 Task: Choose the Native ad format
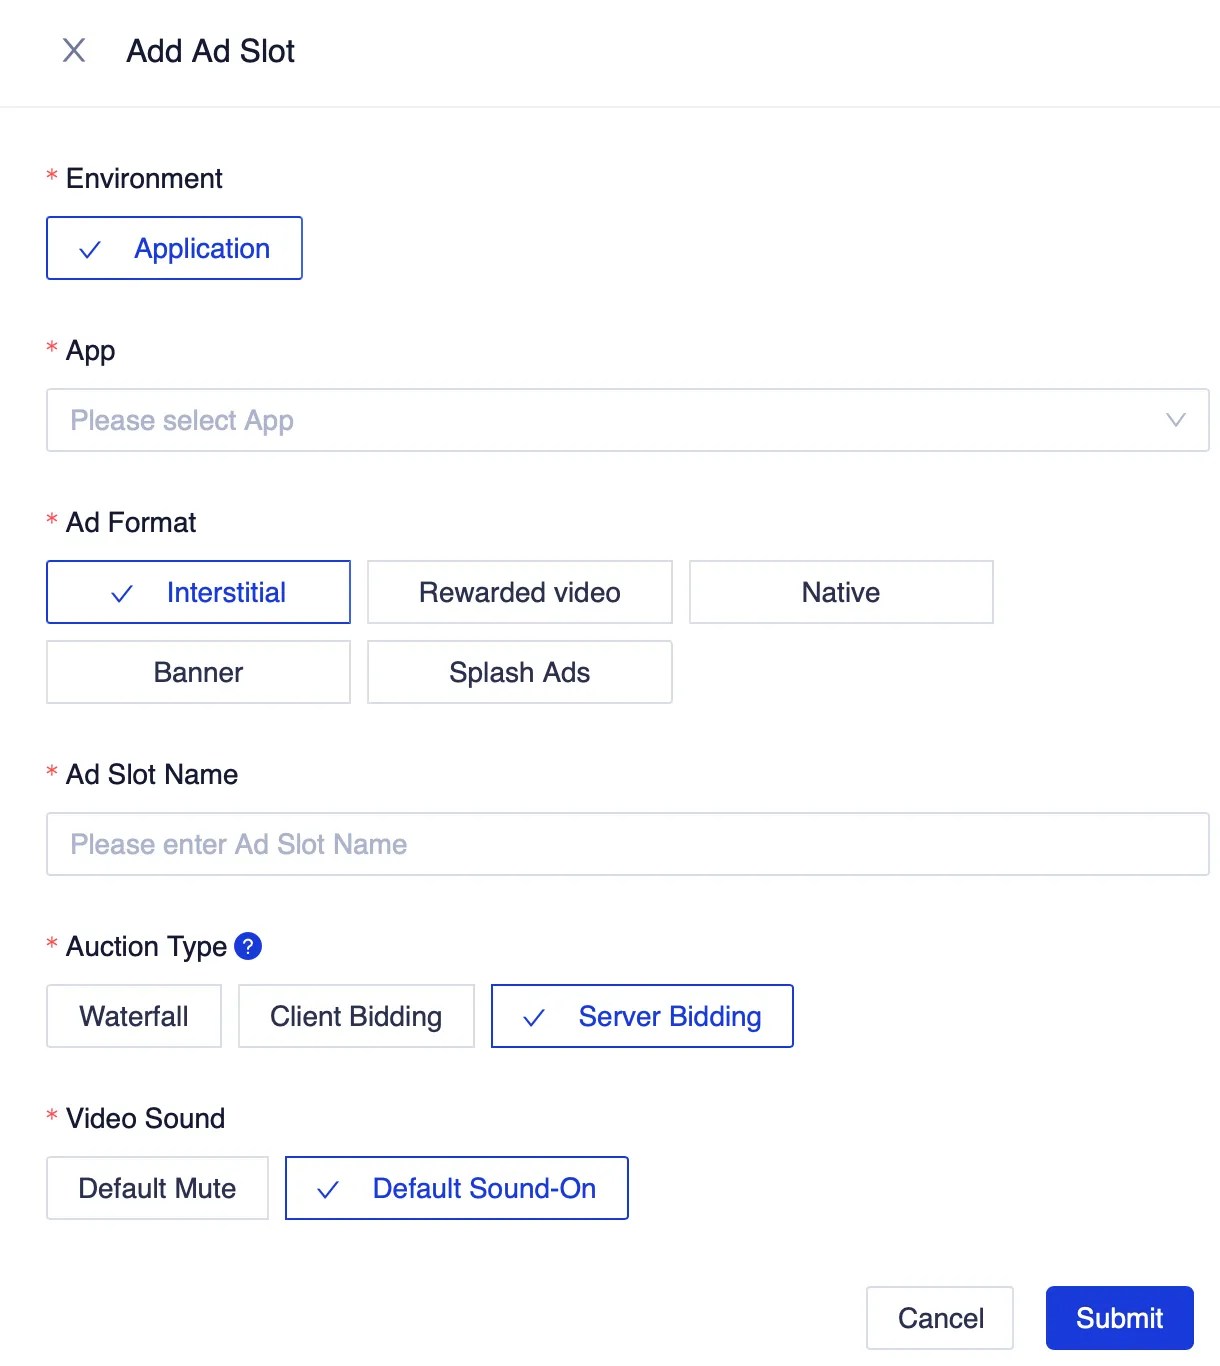840,592
